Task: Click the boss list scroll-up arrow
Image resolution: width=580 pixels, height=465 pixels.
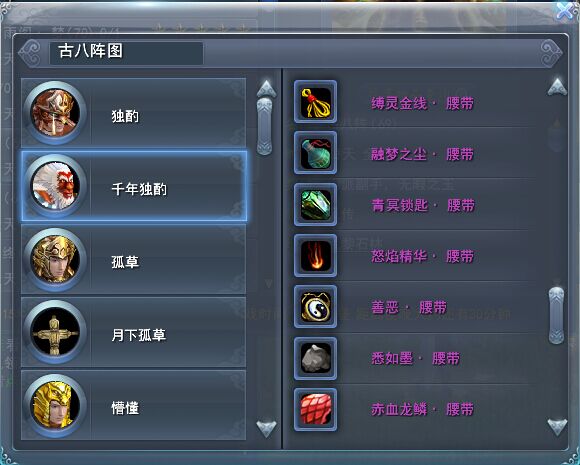Action: [266, 89]
